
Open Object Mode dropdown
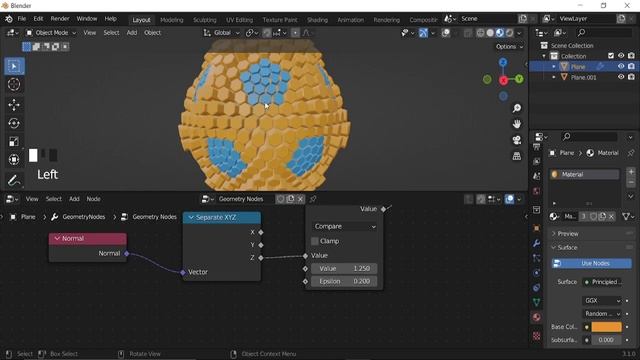[x=51, y=33]
